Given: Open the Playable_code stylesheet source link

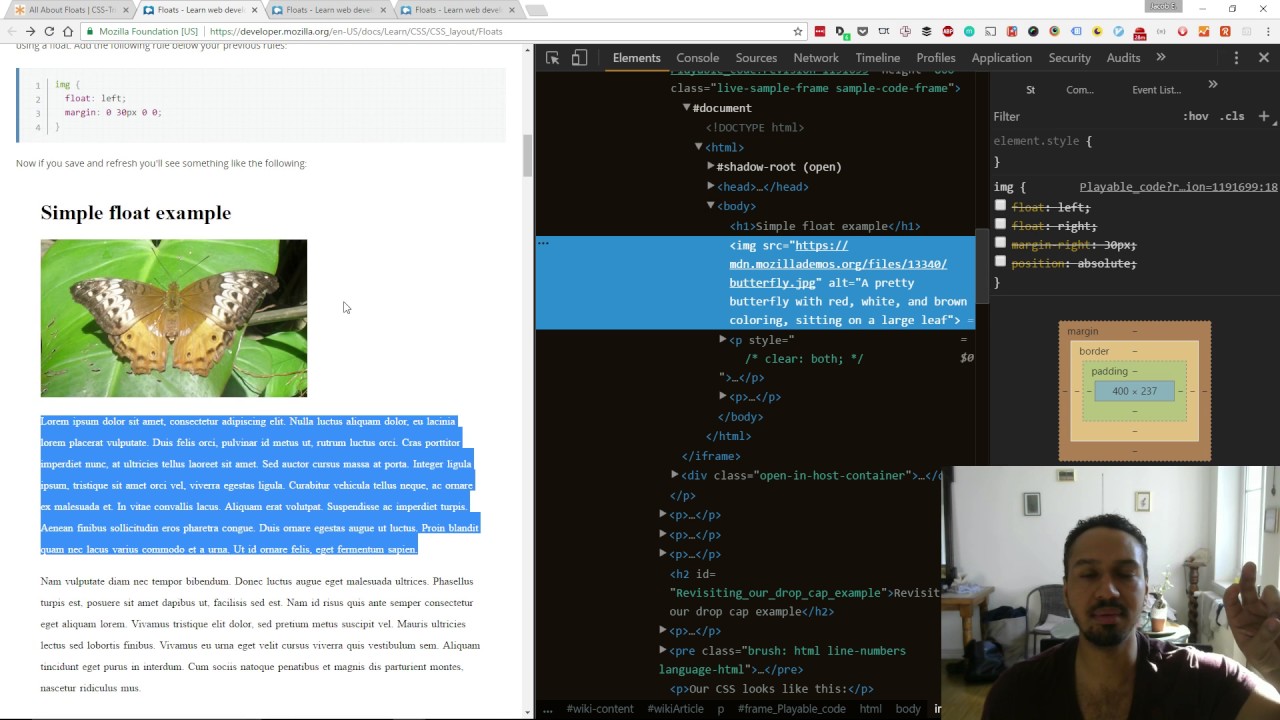Looking at the screenshot, I should point(1178,187).
